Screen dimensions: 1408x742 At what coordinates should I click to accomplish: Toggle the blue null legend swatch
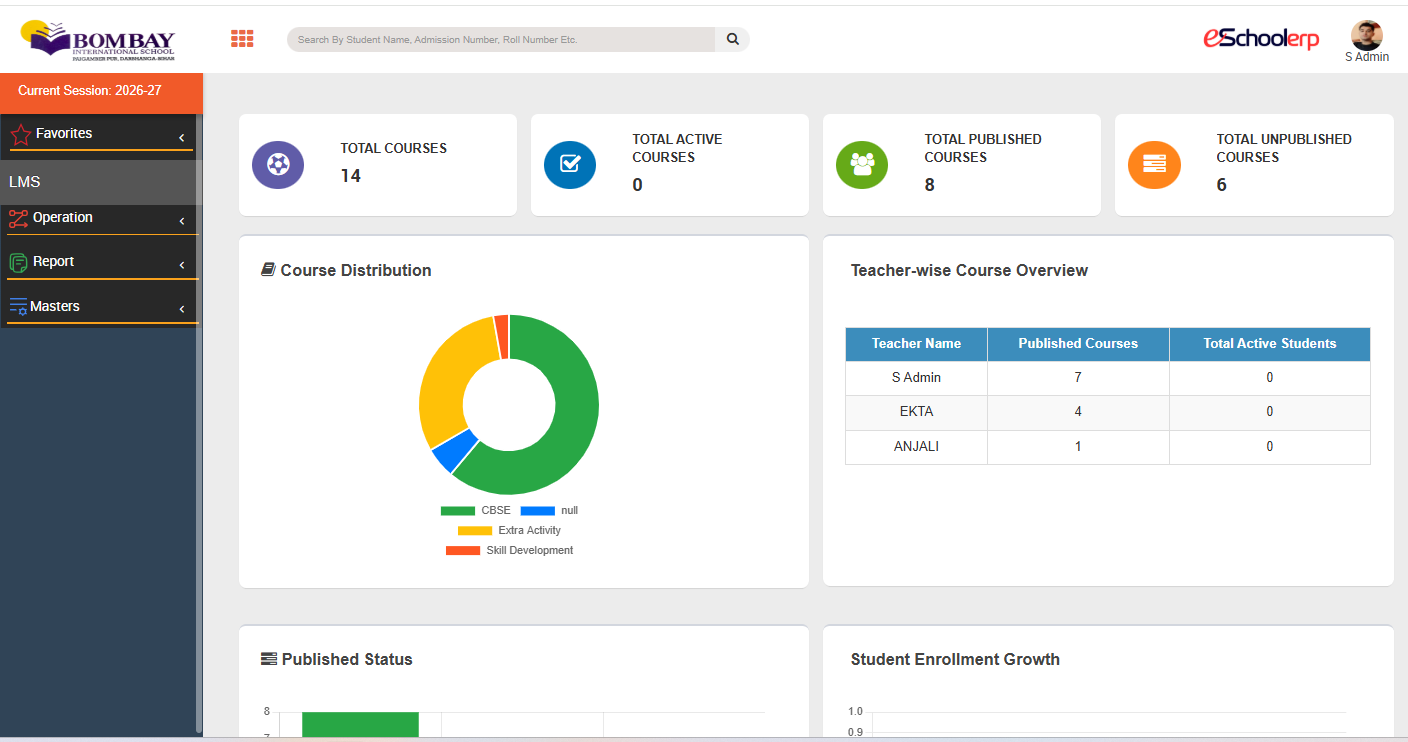click(537, 511)
